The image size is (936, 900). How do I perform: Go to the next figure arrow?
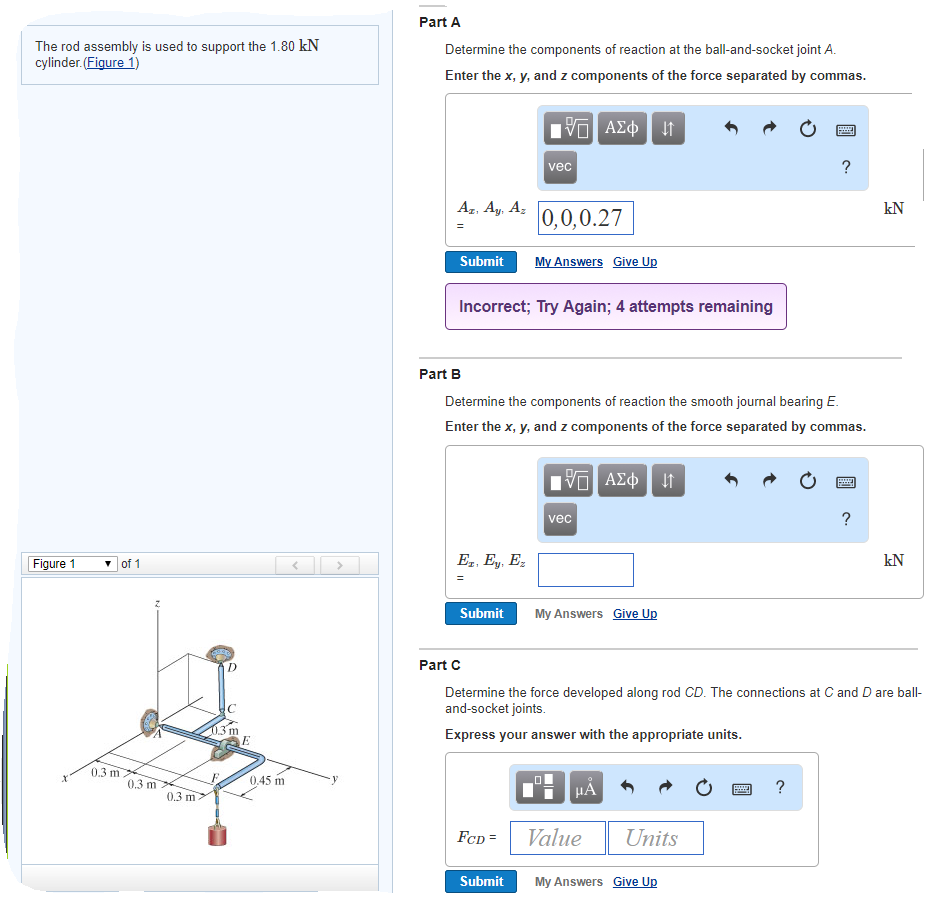340,565
